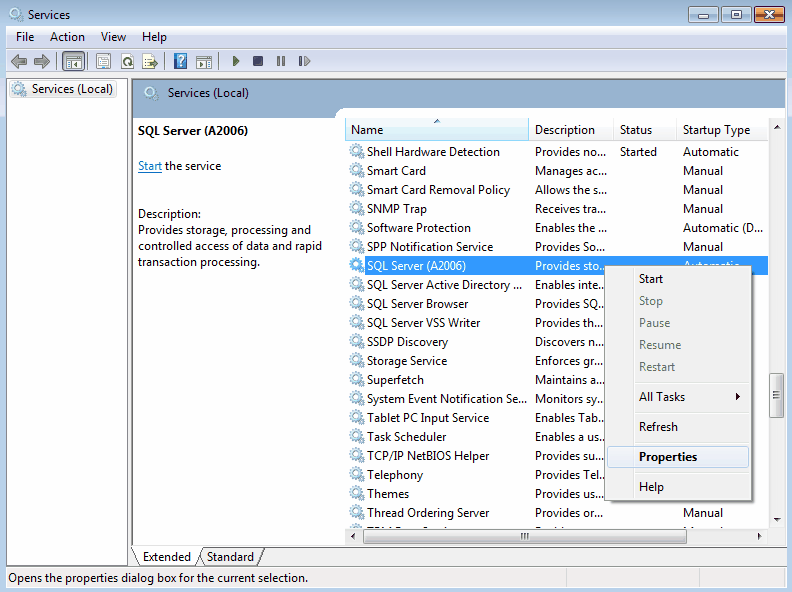Viewport: 792px width, 592px height.
Task: Click the gear icon beside Telephony
Action: (x=357, y=474)
